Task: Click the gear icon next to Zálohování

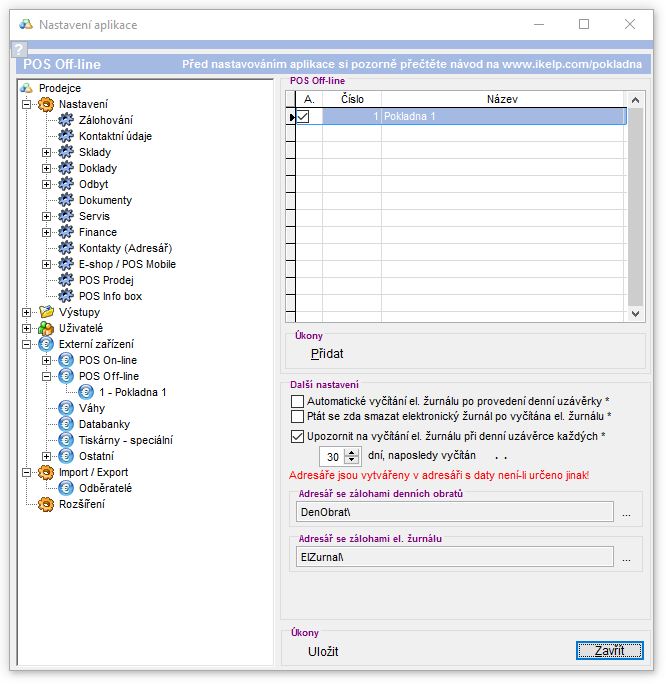Action: click(66, 120)
